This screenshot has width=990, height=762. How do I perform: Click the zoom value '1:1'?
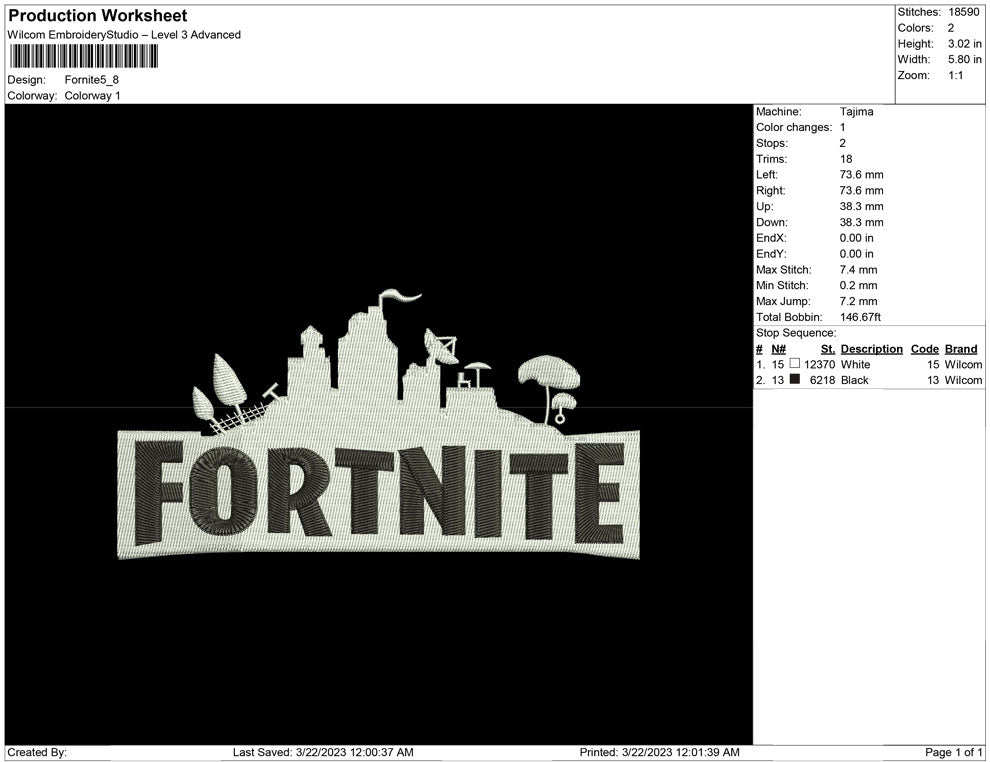pos(955,75)
